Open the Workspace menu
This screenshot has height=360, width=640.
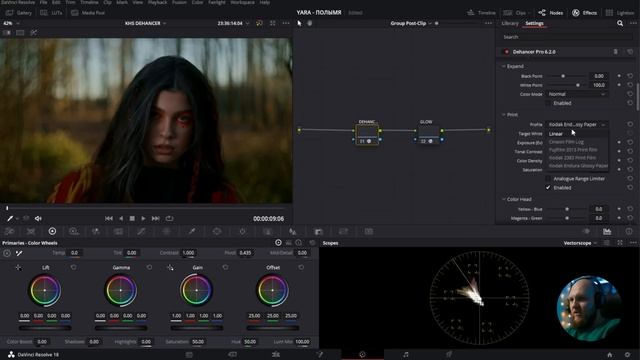point(242,2)
